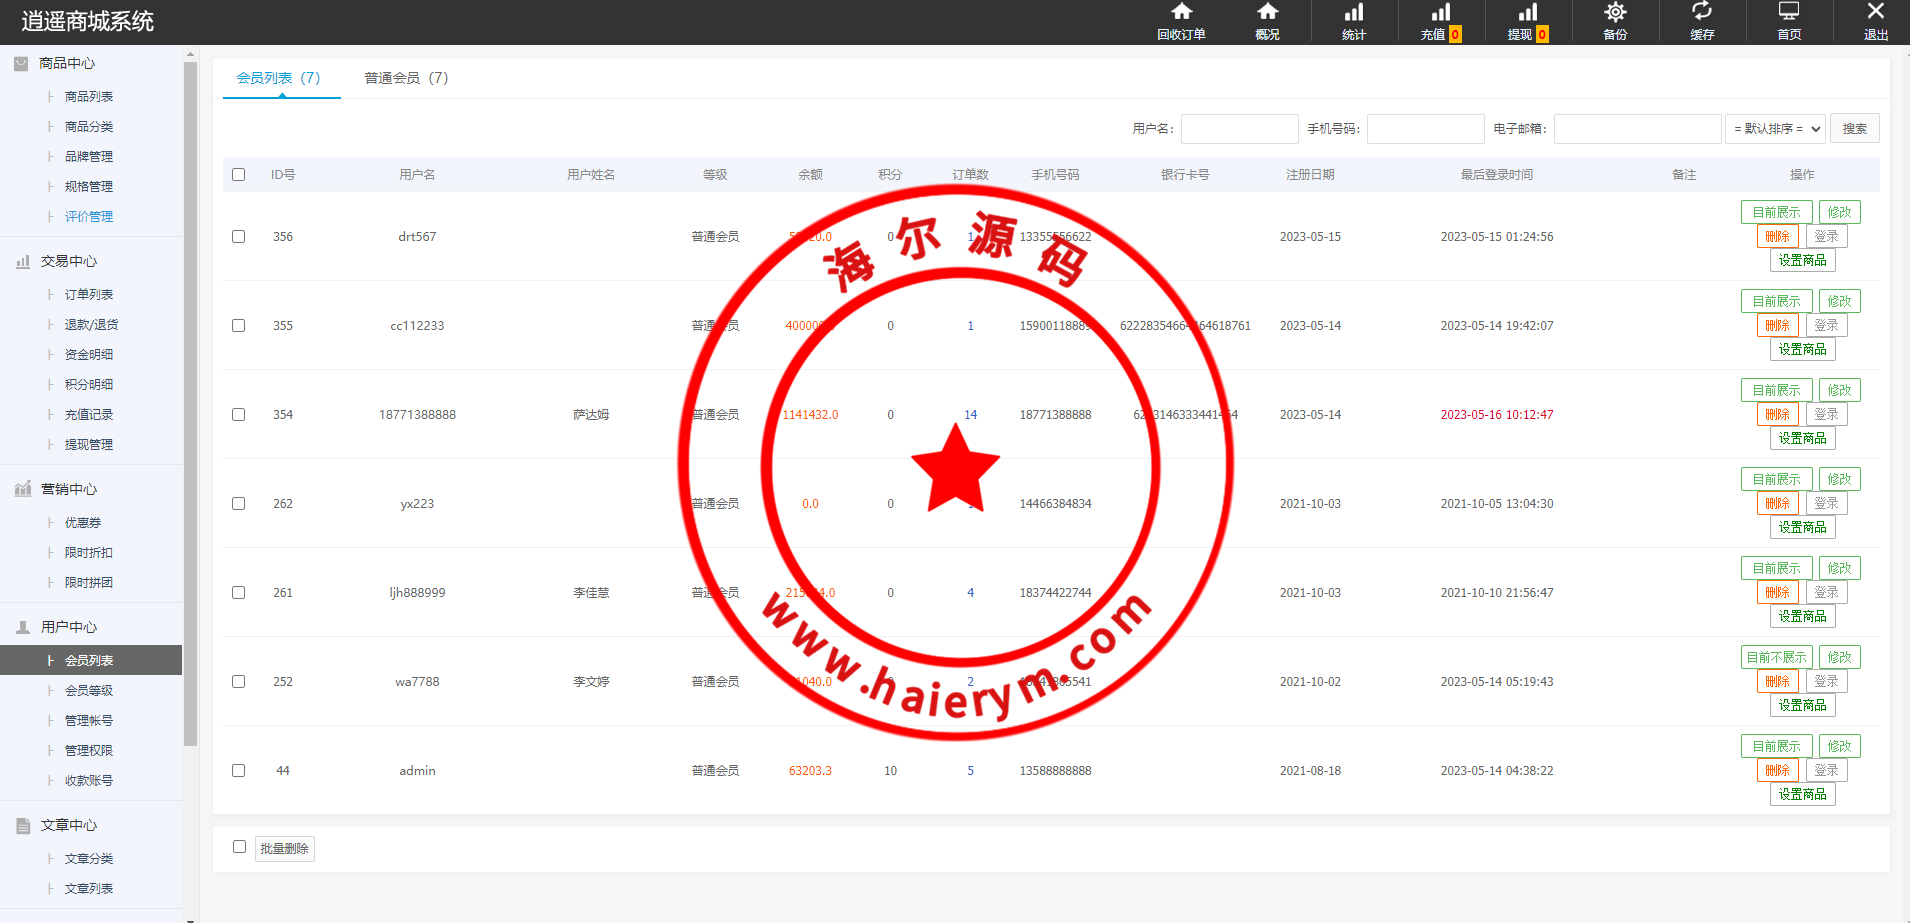Refresh using the 缓存 cache icon
Viewport: 1910px width, 923px height.
(1701, 13)
